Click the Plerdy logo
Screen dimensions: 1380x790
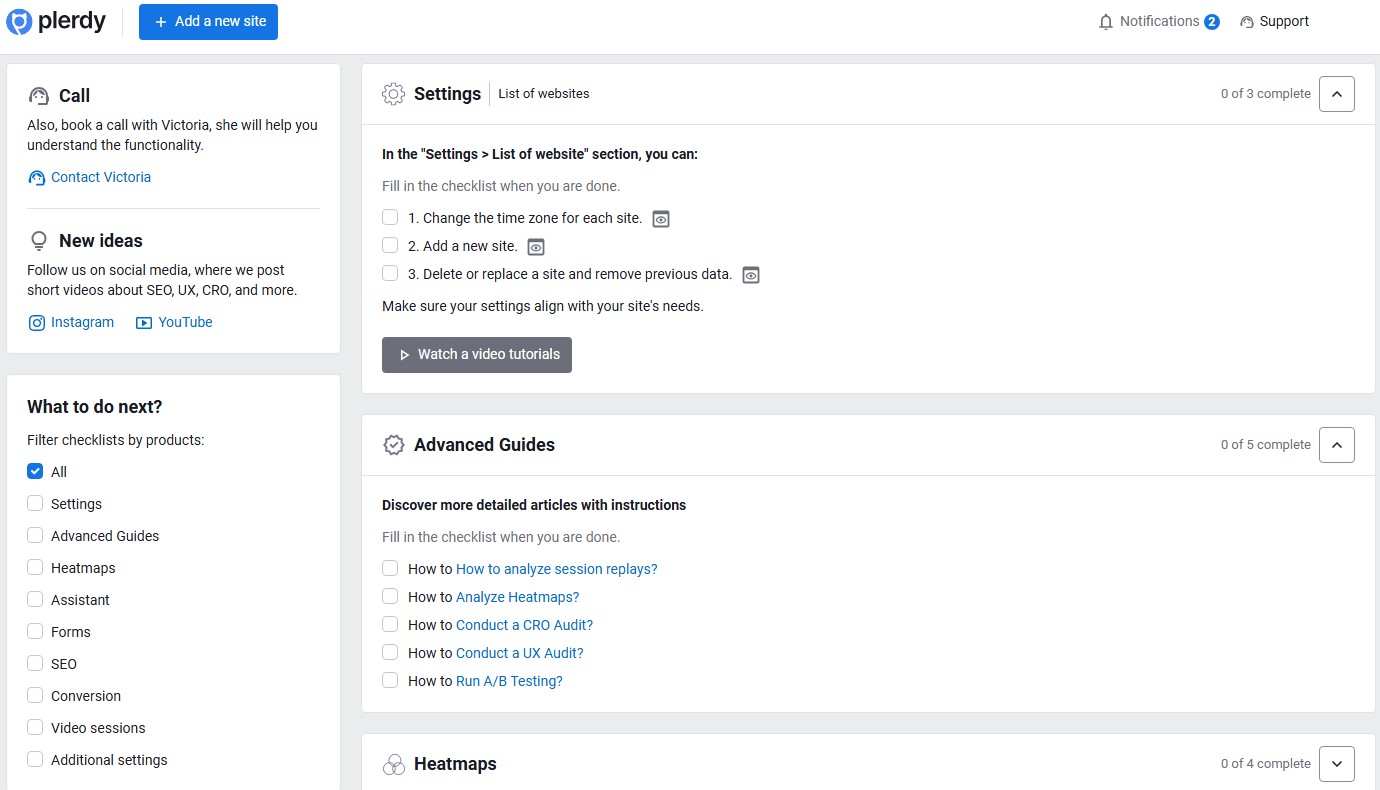[x=56, y=21]
